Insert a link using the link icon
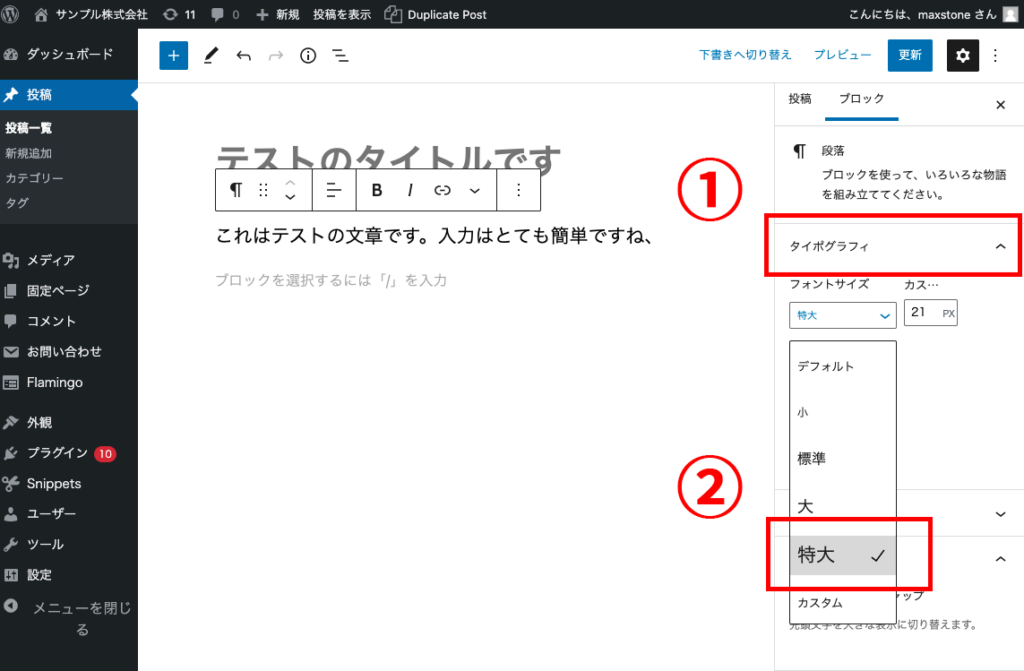This screenshot has width=1024, height=671. click(x=443, y=190)
